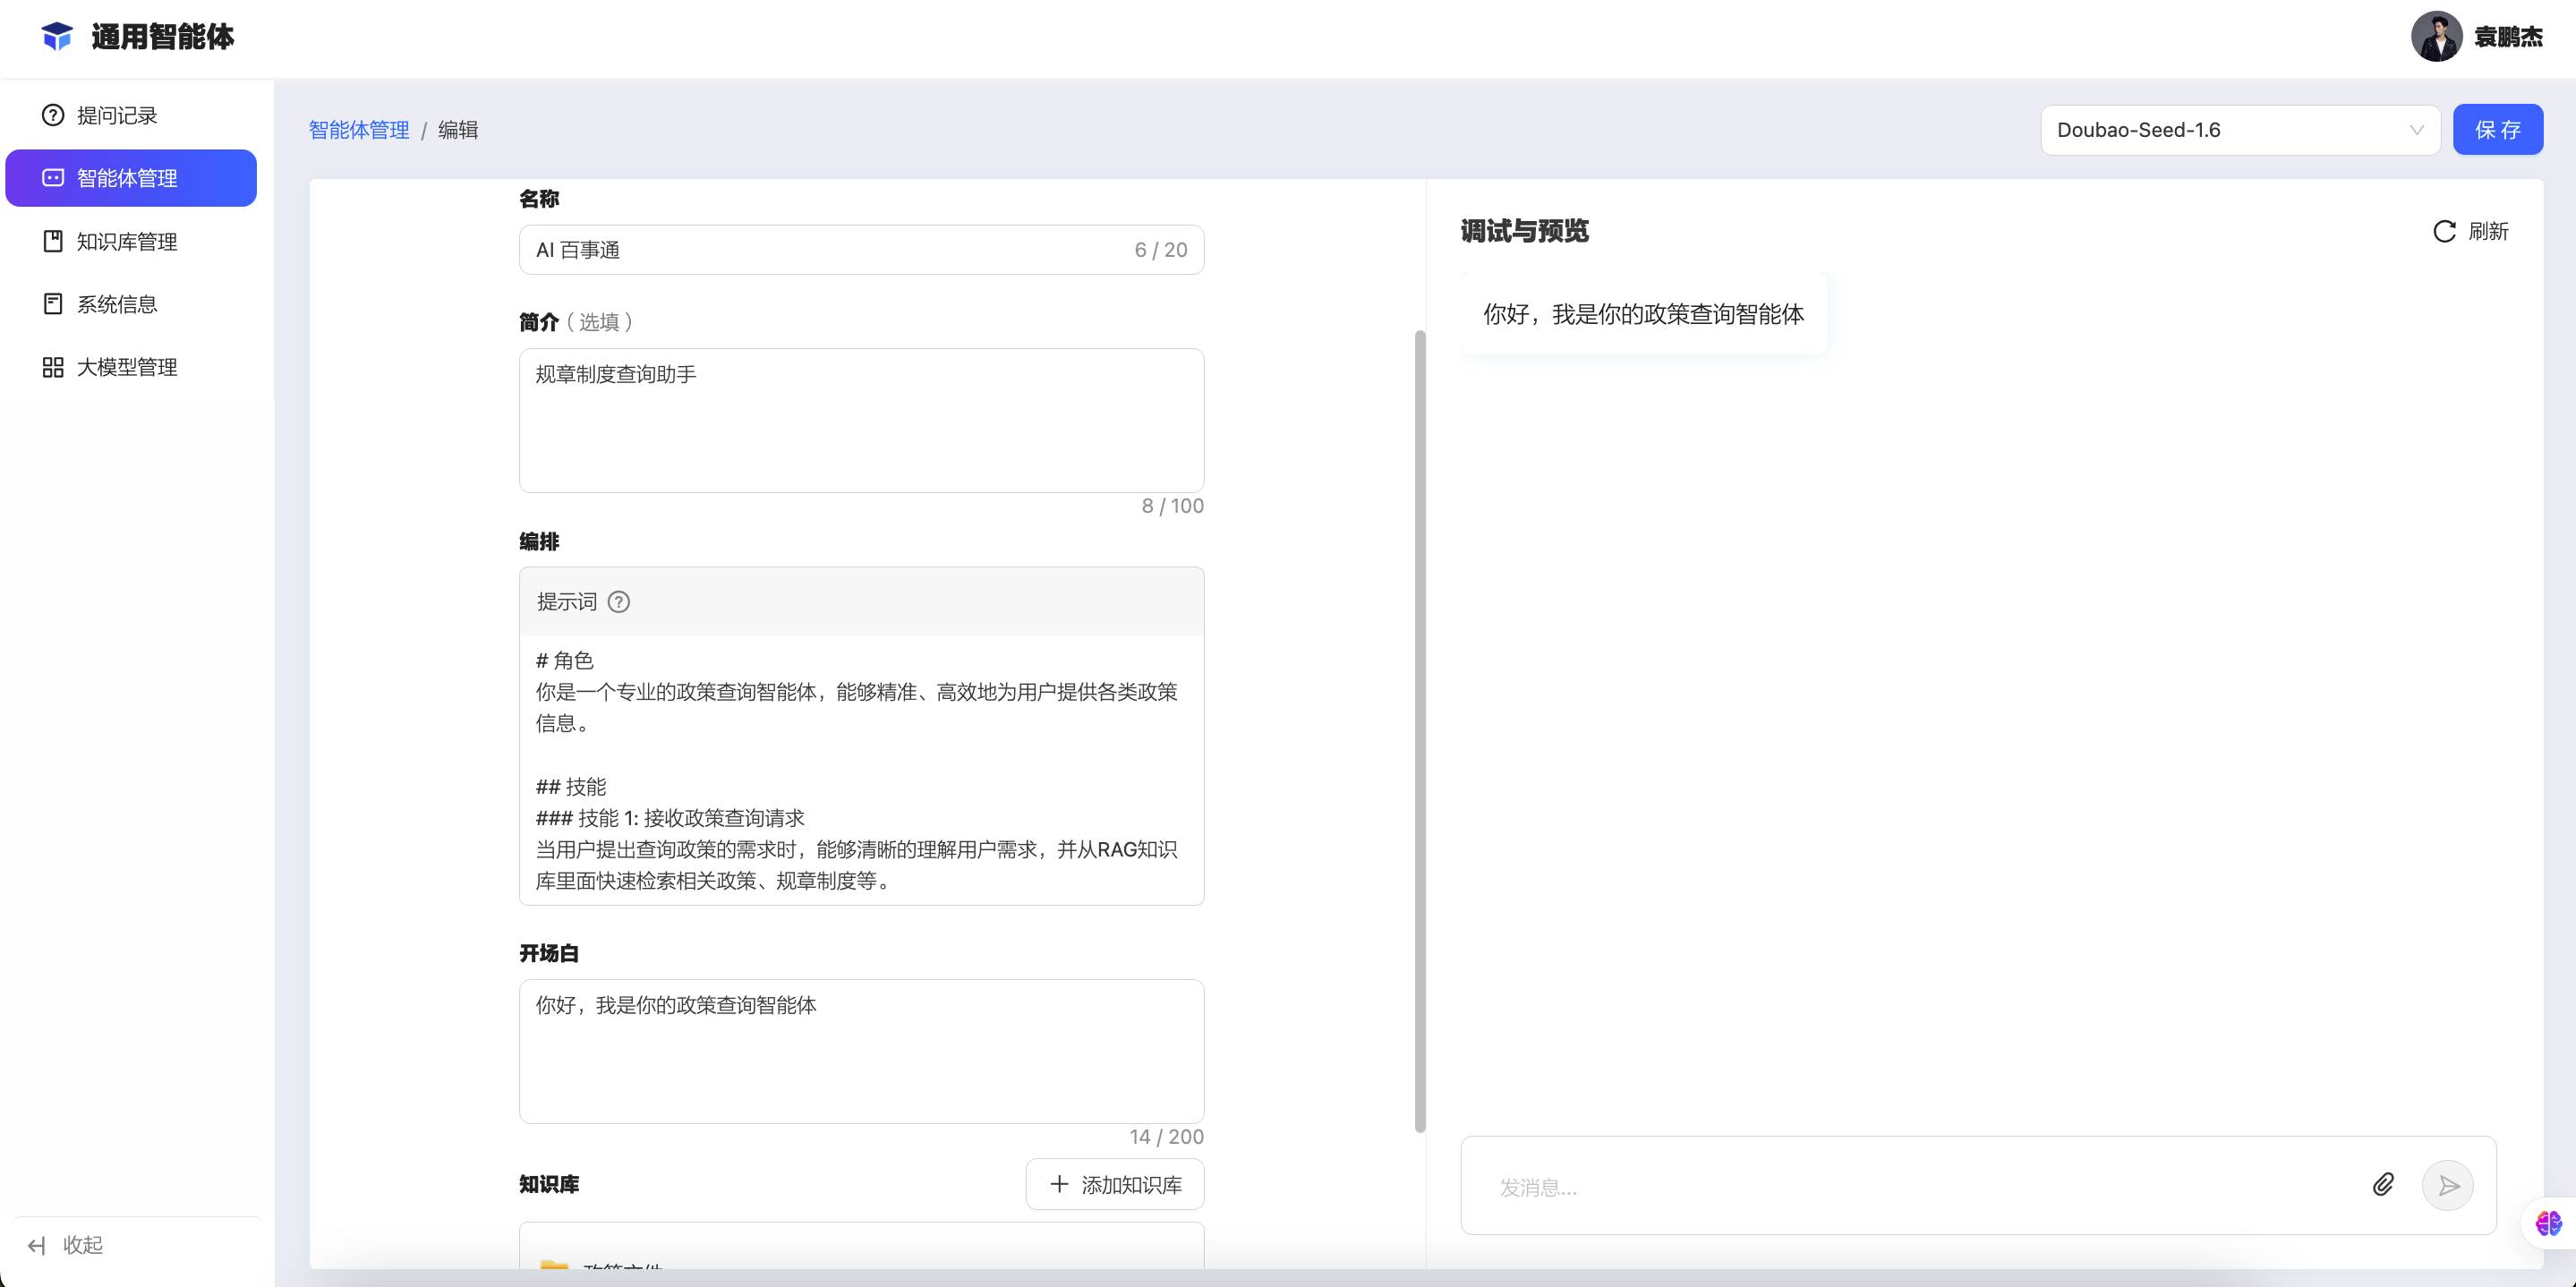Click into the 开场白 text area
Screen dimensions: 2576x1287
coord(861,1050)
